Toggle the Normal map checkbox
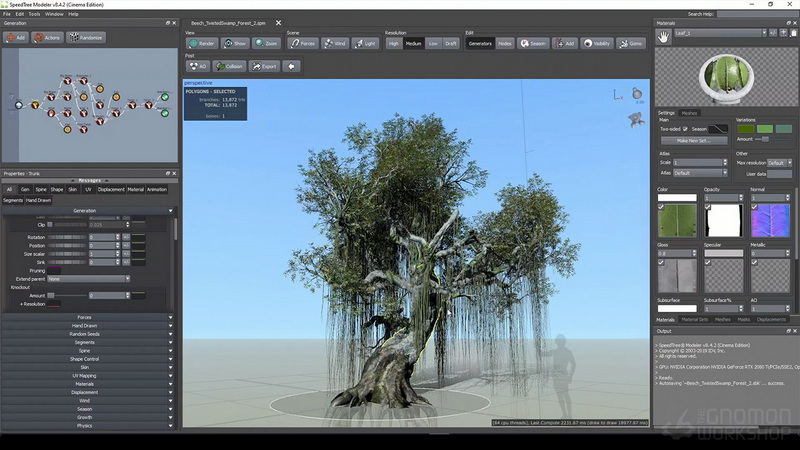Image resolution: width=800 pixels, height=450 pixels. 755,207
